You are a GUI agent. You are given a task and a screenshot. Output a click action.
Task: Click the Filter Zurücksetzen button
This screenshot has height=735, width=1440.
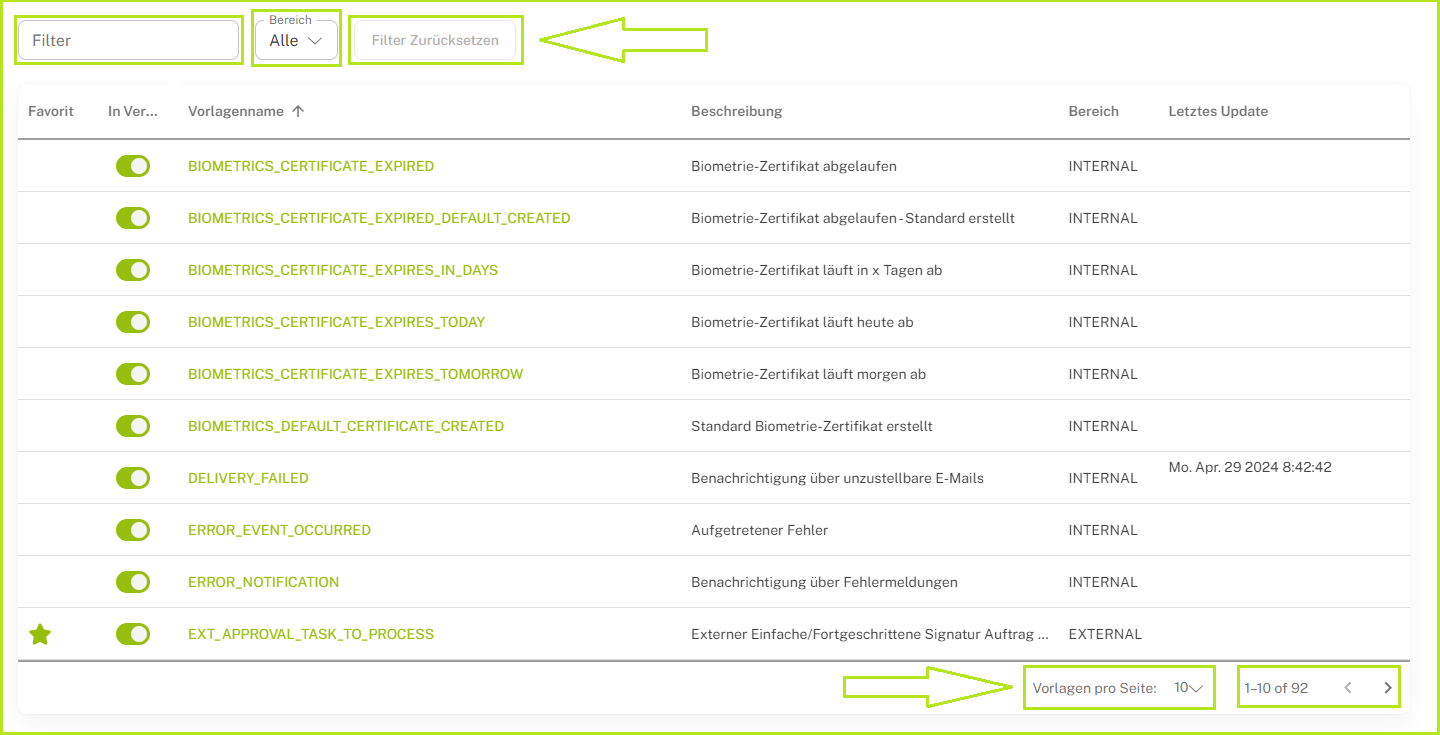[435, 41]
